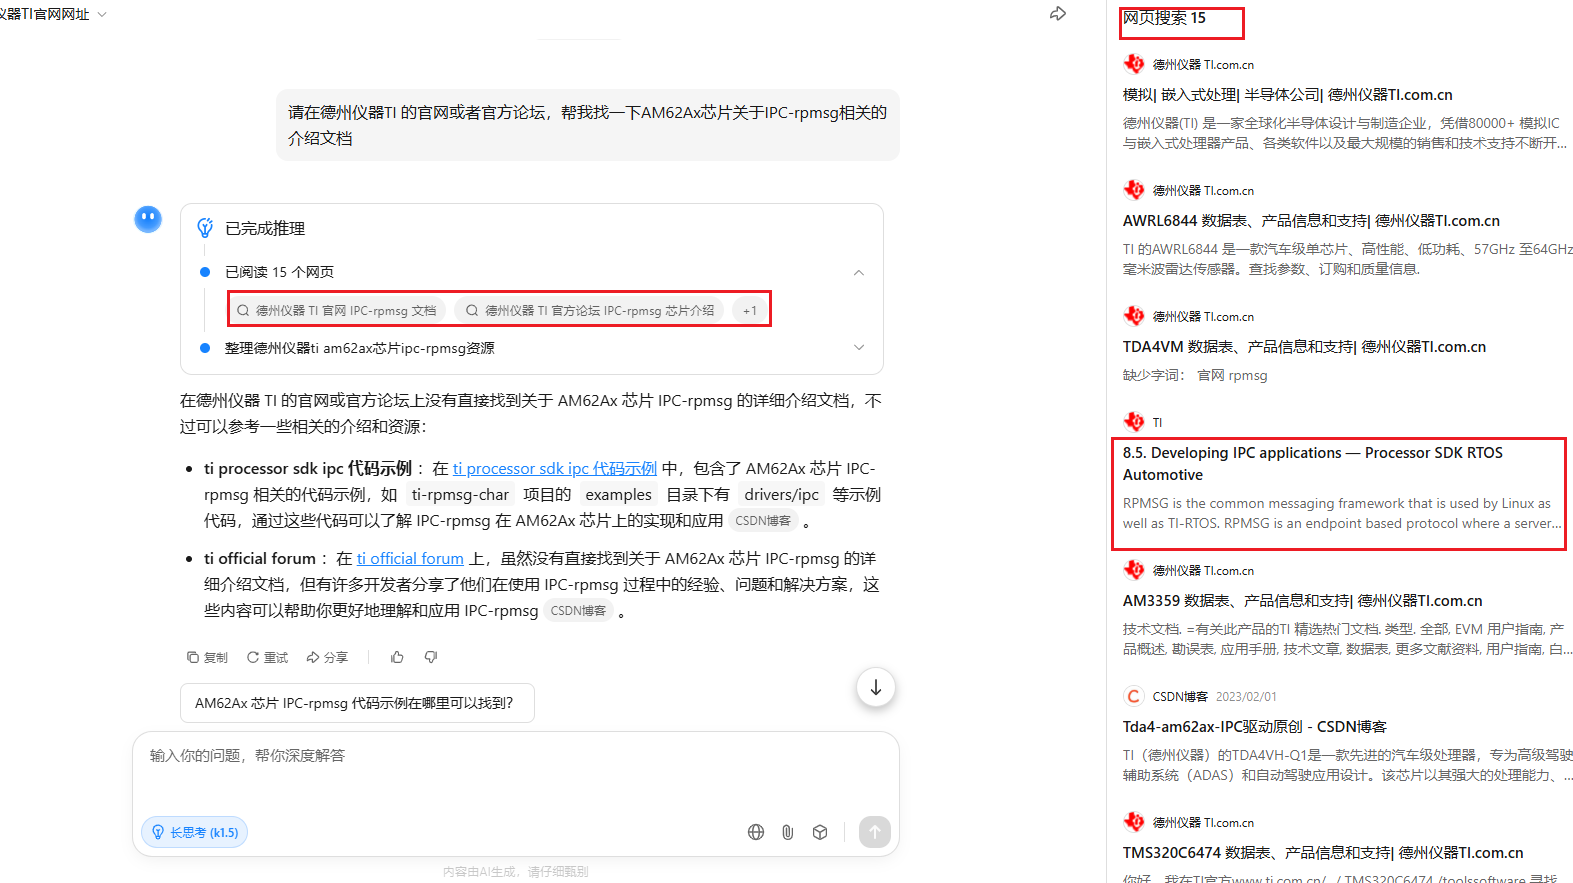Open the chat title dropdown chevron
1573x883 pixels.
point(102,14)
